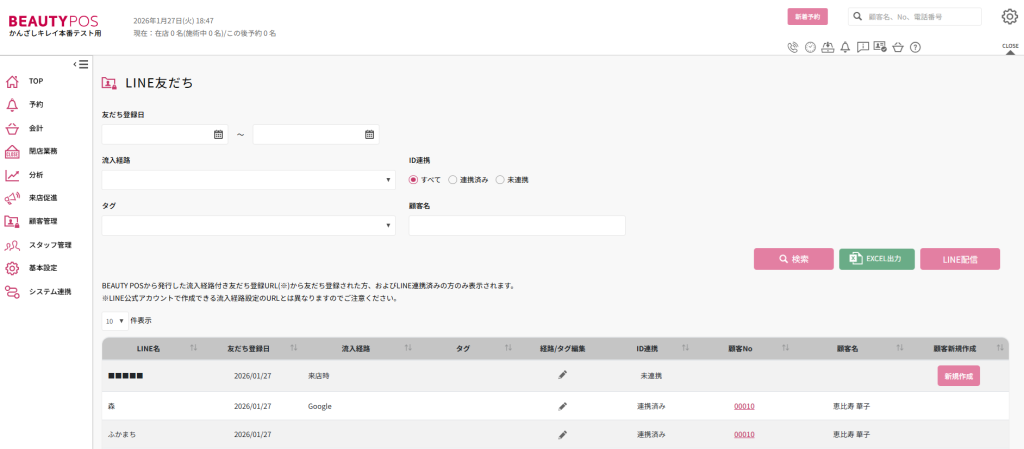Viewport: 1024px width, 449px height.
Task: Click the 顧客名 input field
Action: pos(517,226)
